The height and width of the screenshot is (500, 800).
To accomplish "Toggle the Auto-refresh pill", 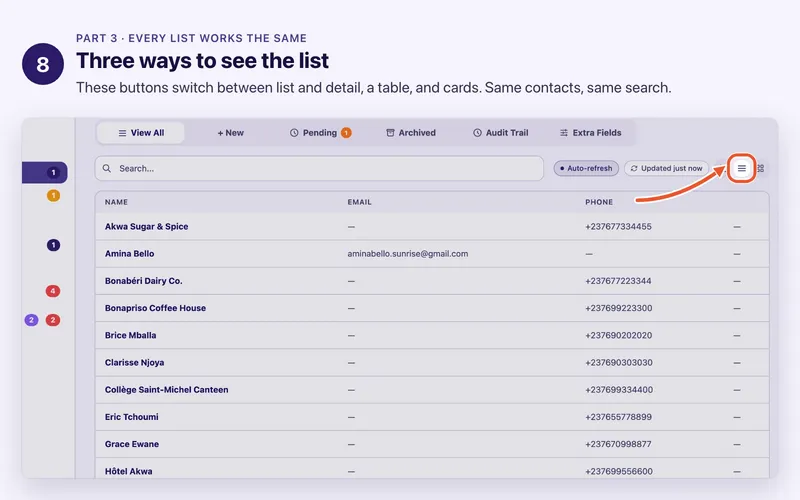I will click(586, 168).
